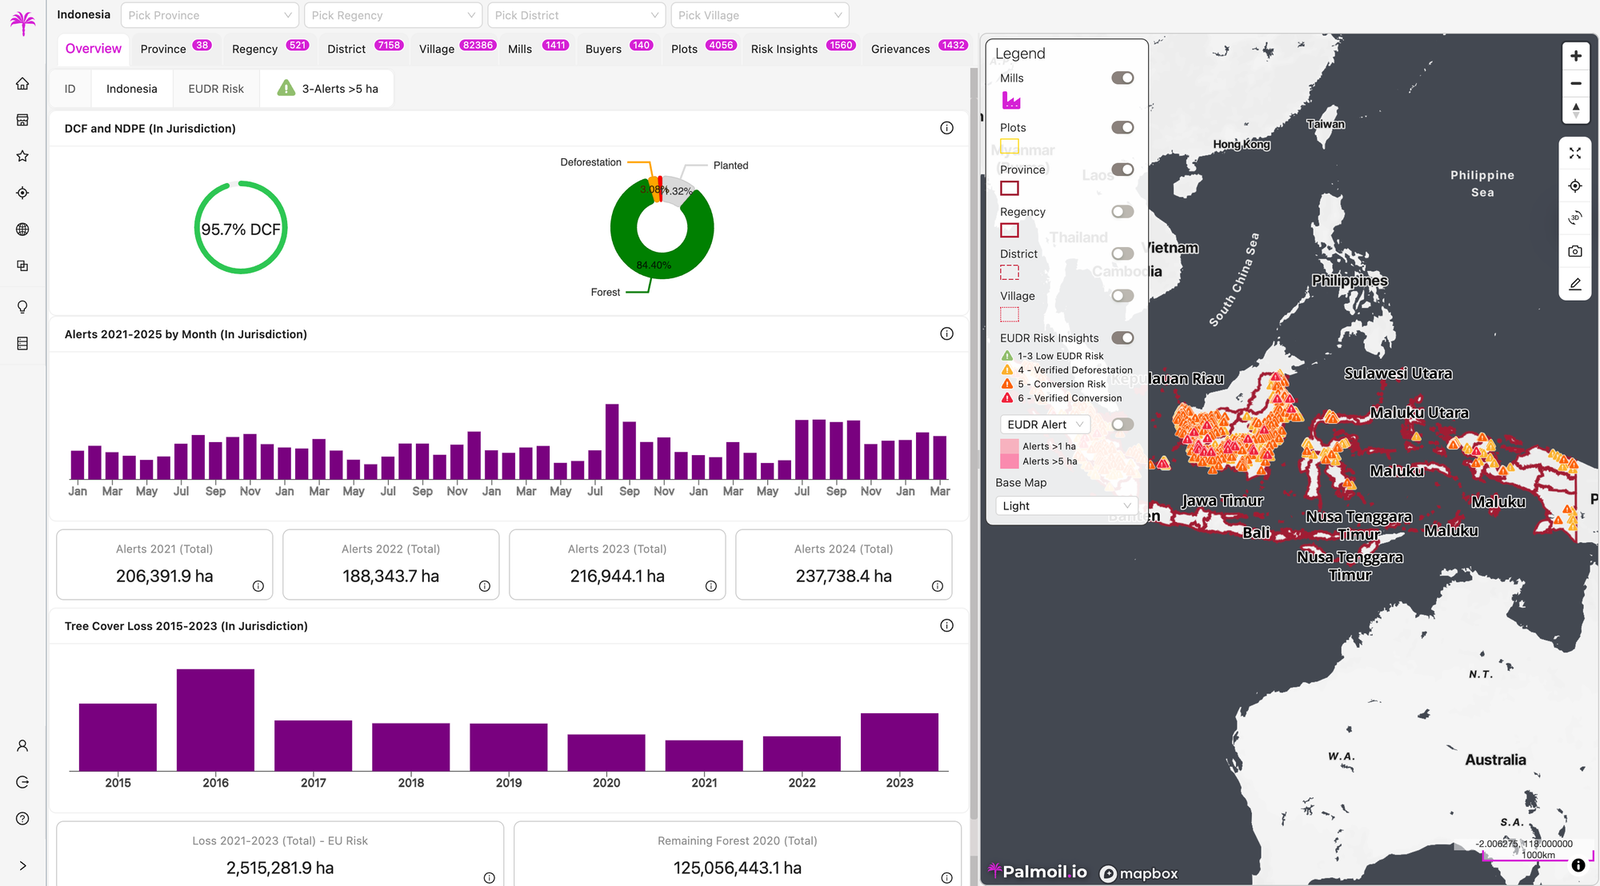
Task: Enable the Regency layer toggle
Action: (x=1122, y=212)
